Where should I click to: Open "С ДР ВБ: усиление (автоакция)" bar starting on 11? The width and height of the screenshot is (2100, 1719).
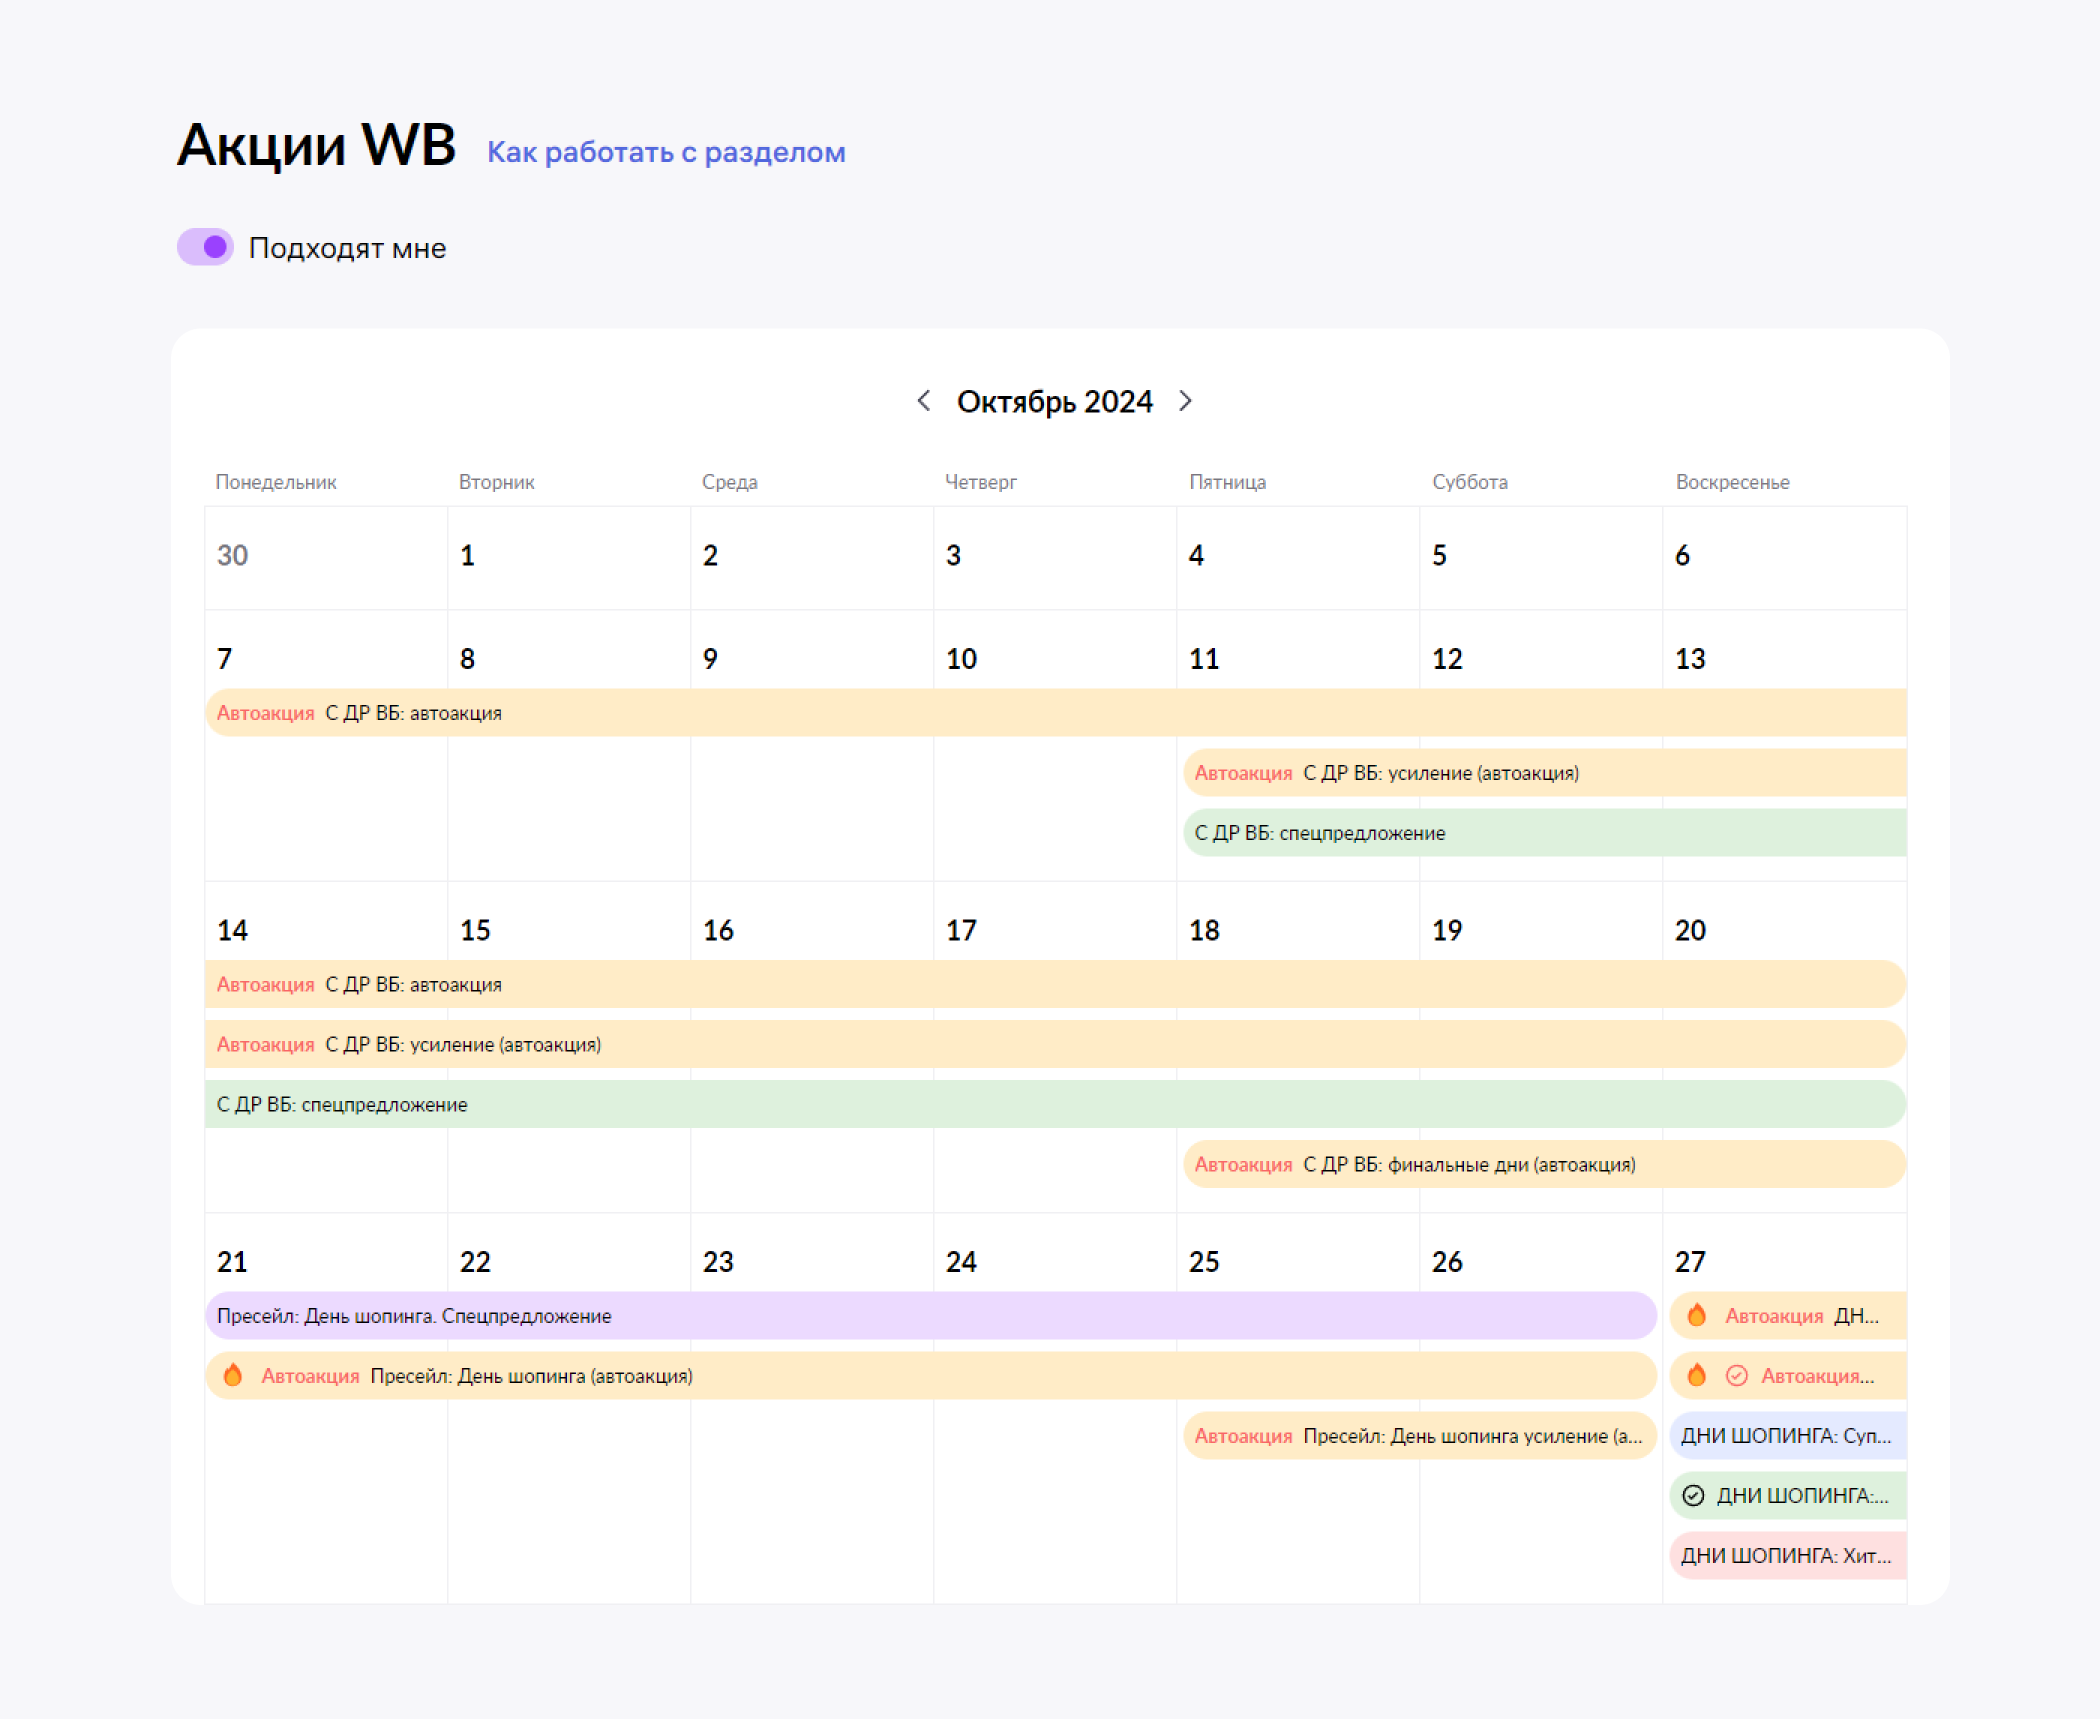[x=1545, y=773]
